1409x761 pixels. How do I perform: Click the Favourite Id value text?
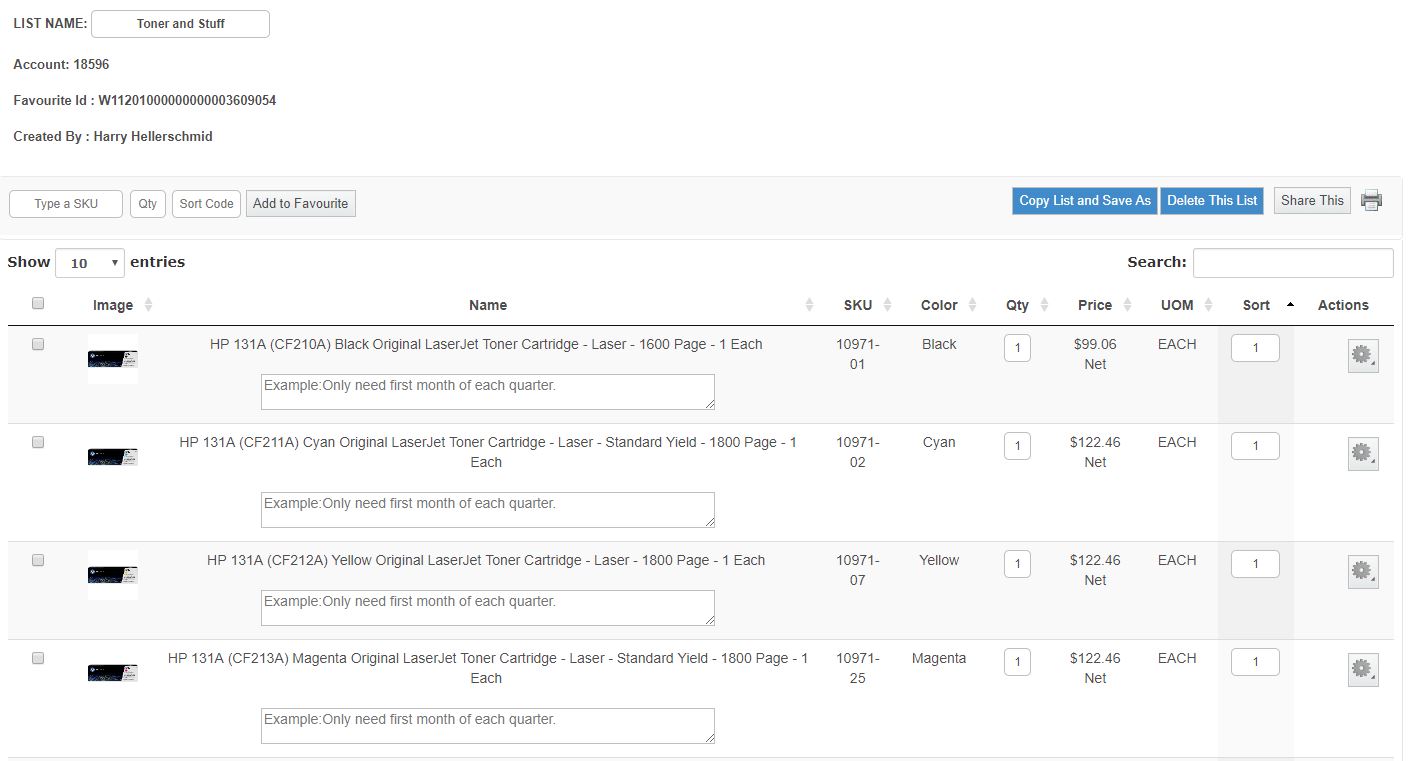coord(187,100)
